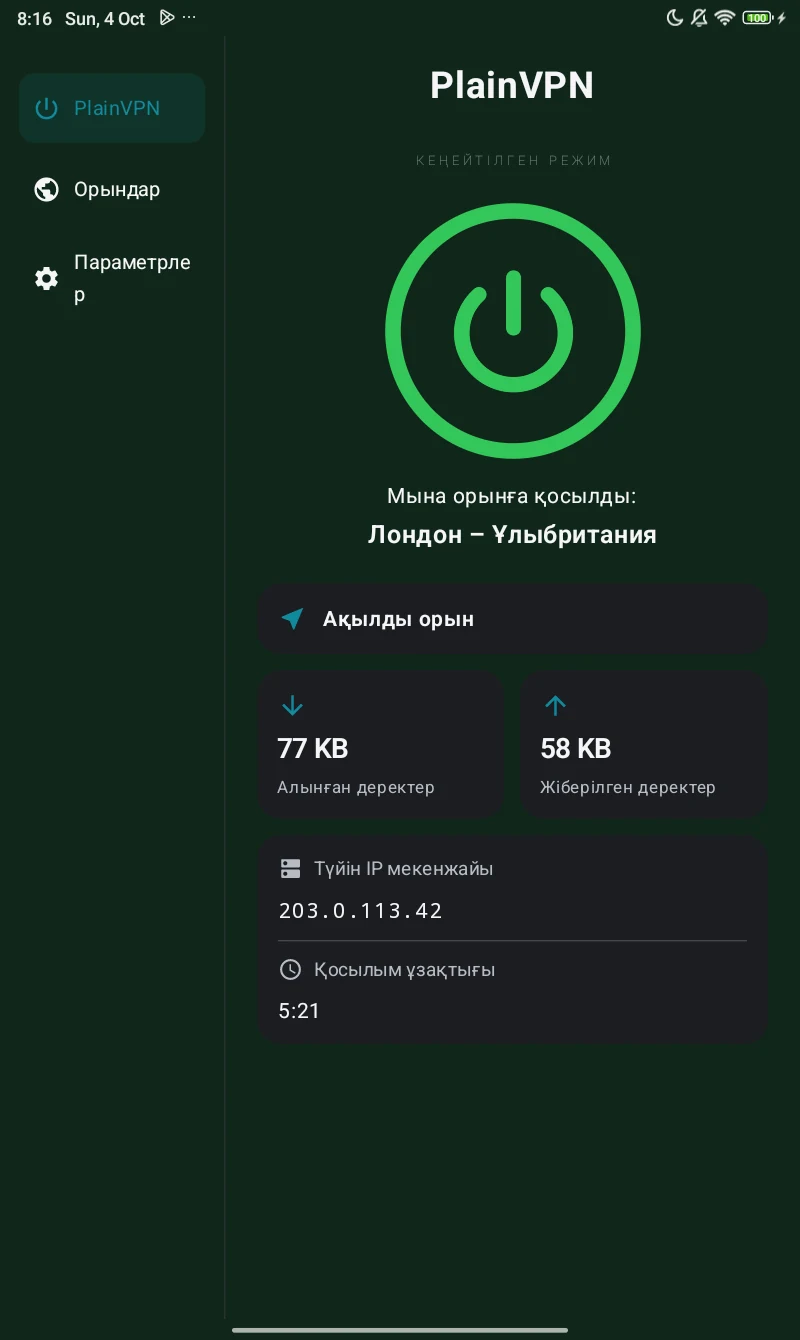This screenshot has height=1340, width=800.
Task: Click the gear icon beside Параметрлер
Action: [x=46, y=278]
